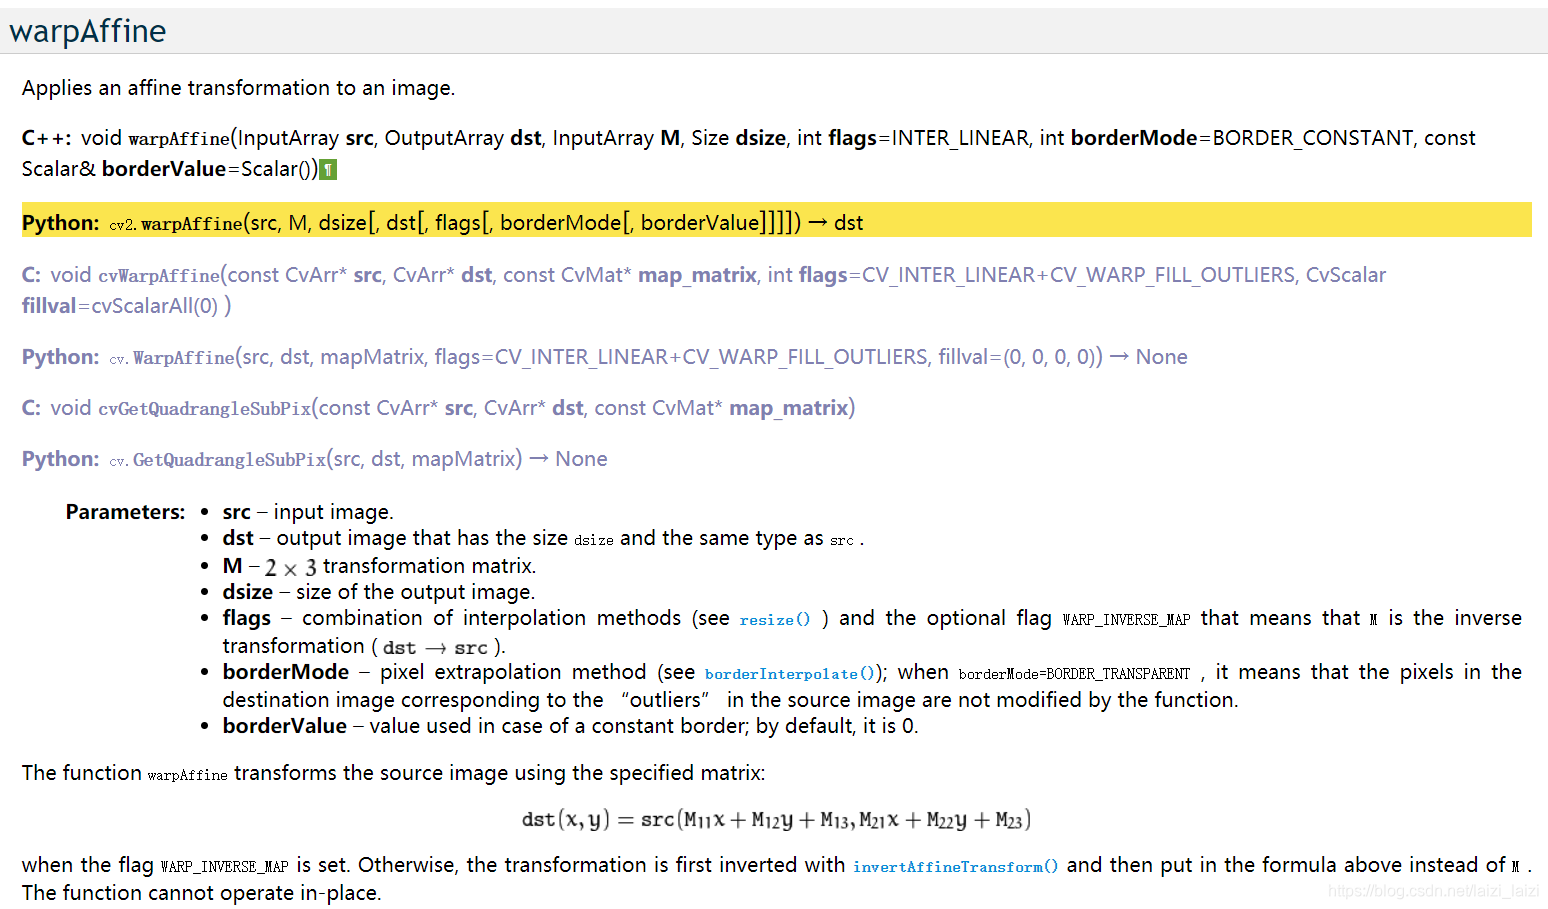Click the cvWarpAffine C function name
Image resolution: width=1548 pixels, height=909 pixels.
(x=159, y=276)
